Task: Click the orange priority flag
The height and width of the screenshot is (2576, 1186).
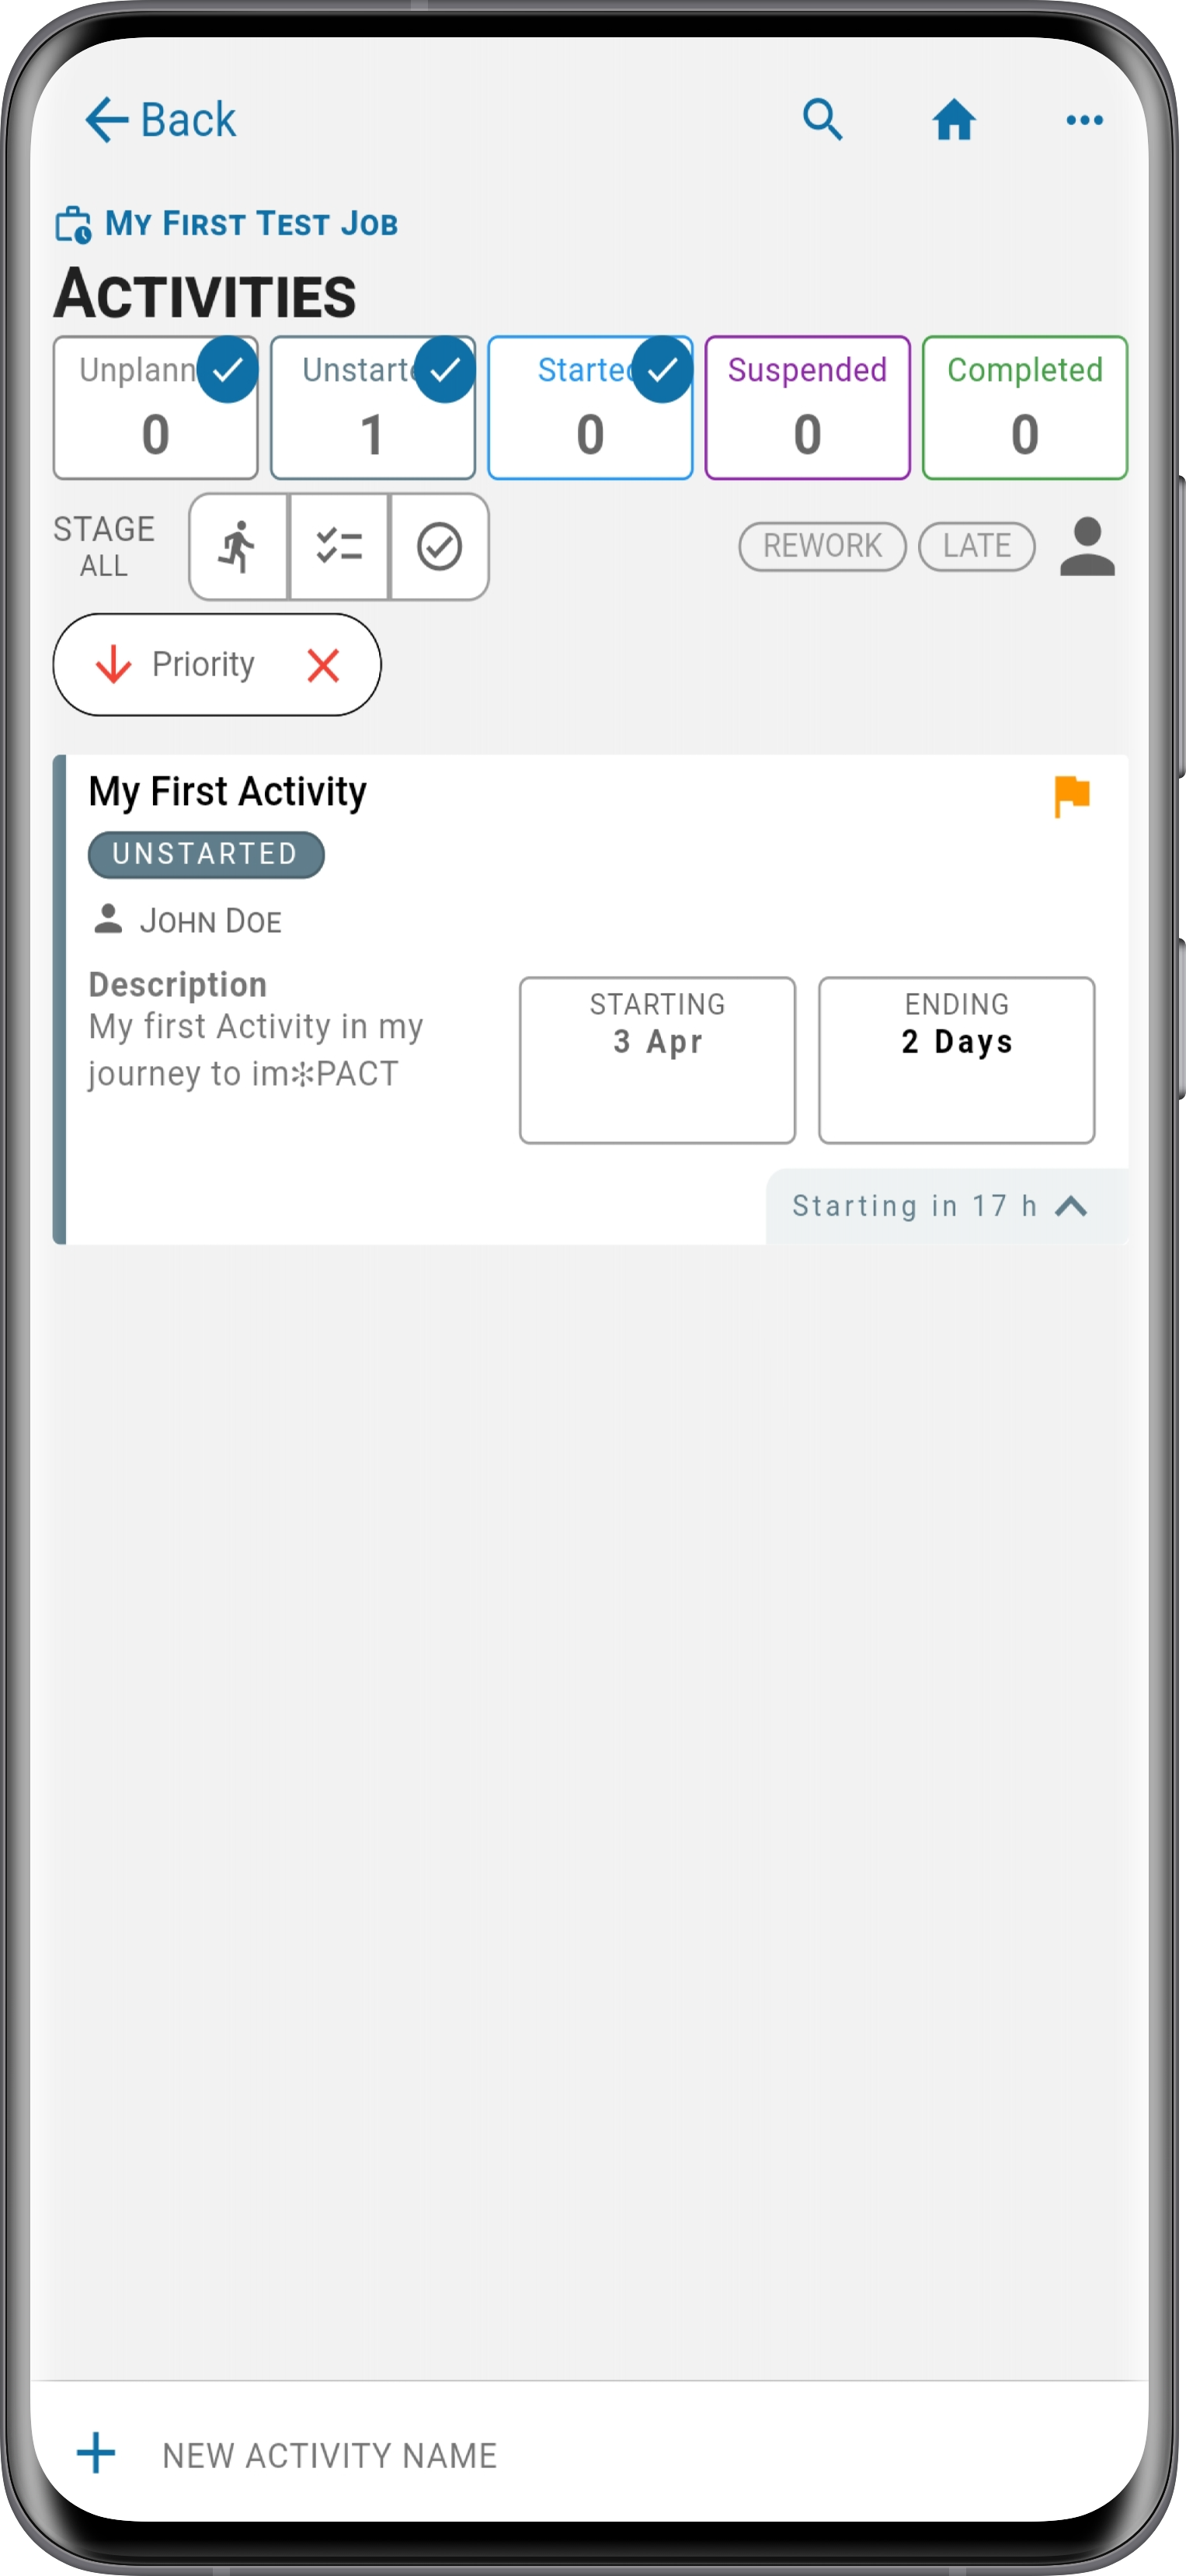Action: 1072,796
